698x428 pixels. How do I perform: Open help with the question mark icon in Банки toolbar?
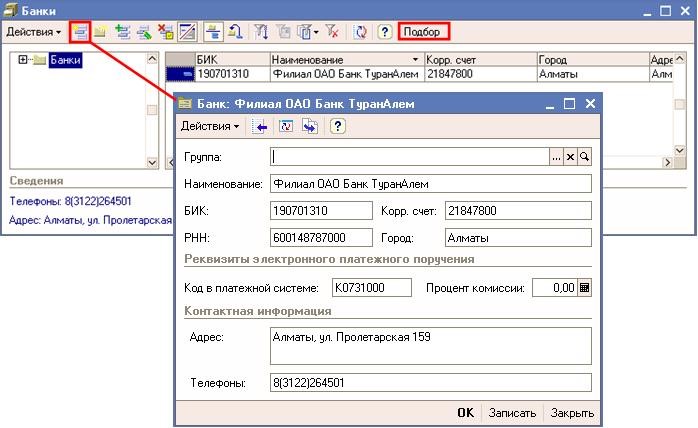384,32
